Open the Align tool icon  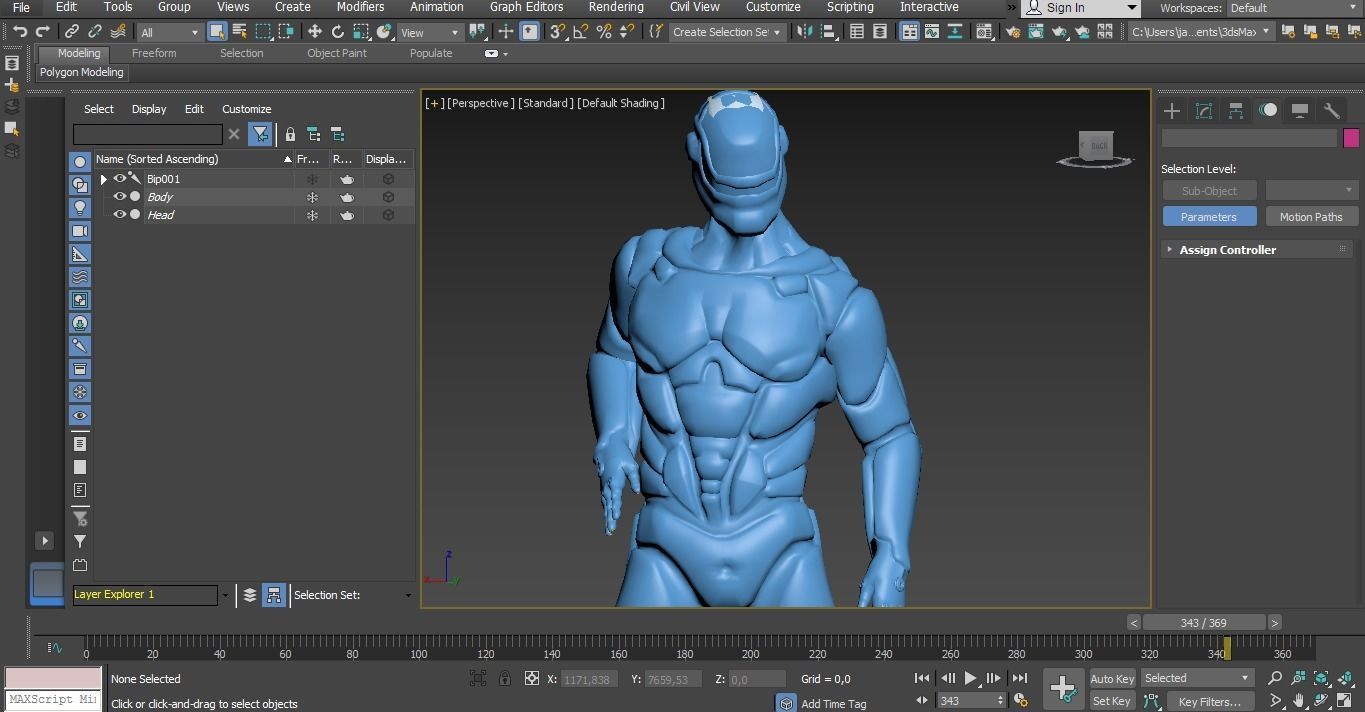[828, 32]
